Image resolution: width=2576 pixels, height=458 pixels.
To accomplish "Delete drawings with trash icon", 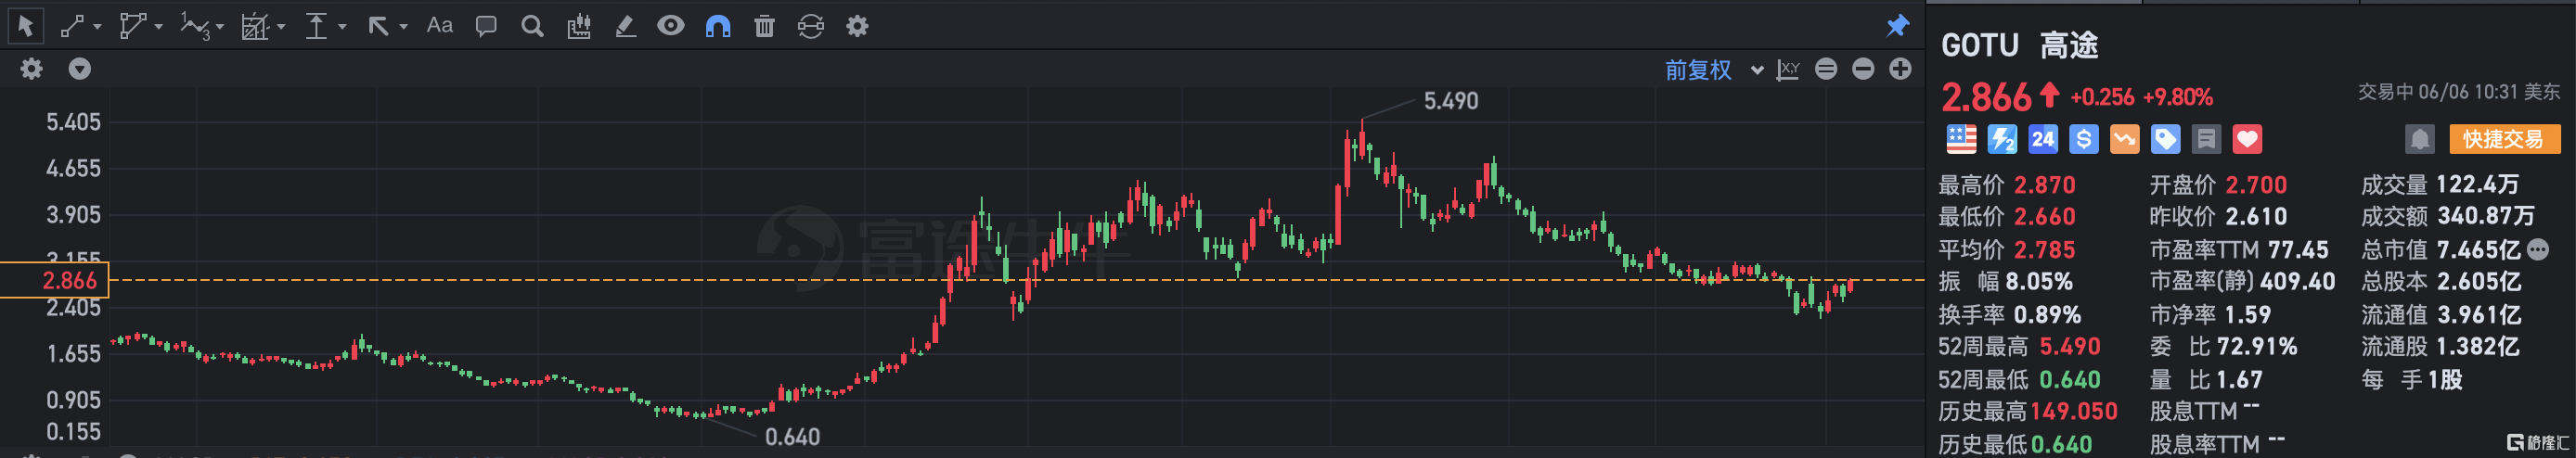I will [x=764, y=26].
